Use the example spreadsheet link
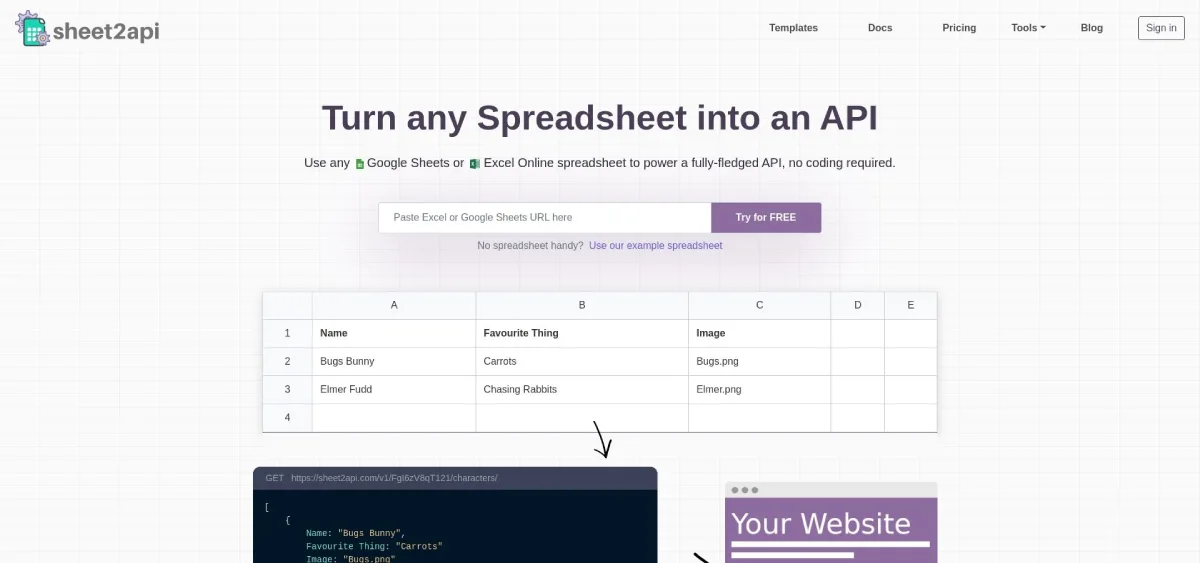The width and height of the screenshot is (1200, 563). pyautogui.click(x=655, y=246)
